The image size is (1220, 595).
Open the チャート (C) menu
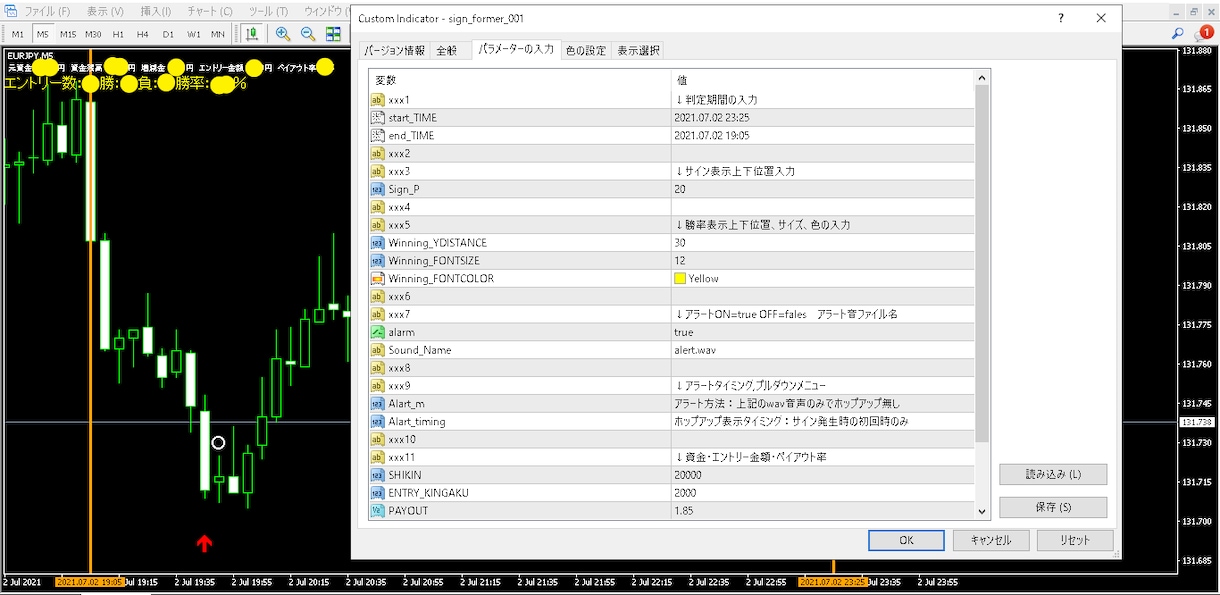210,11
